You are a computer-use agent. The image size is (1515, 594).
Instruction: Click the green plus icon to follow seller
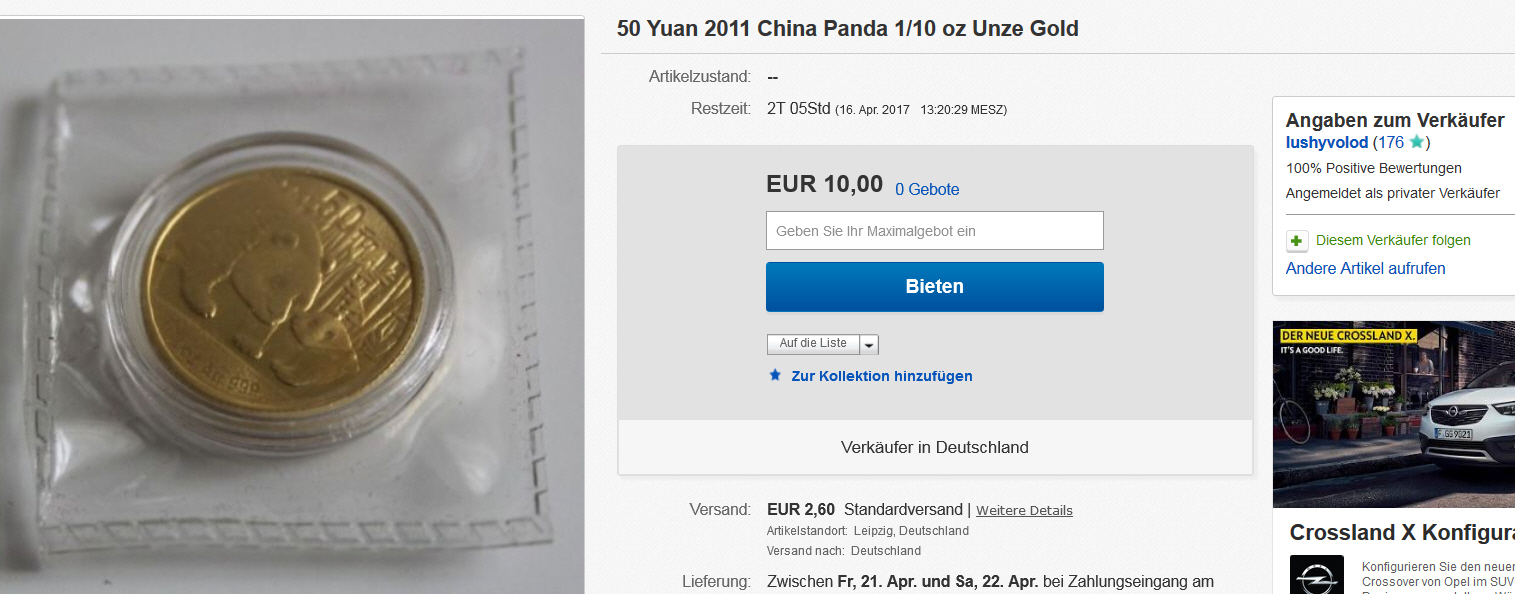pos(1297,241)
